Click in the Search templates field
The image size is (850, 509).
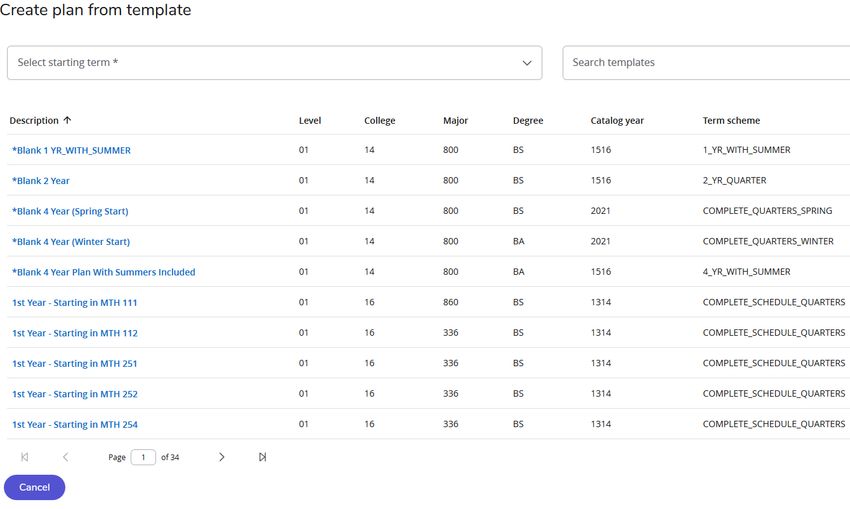coord(706,63)
